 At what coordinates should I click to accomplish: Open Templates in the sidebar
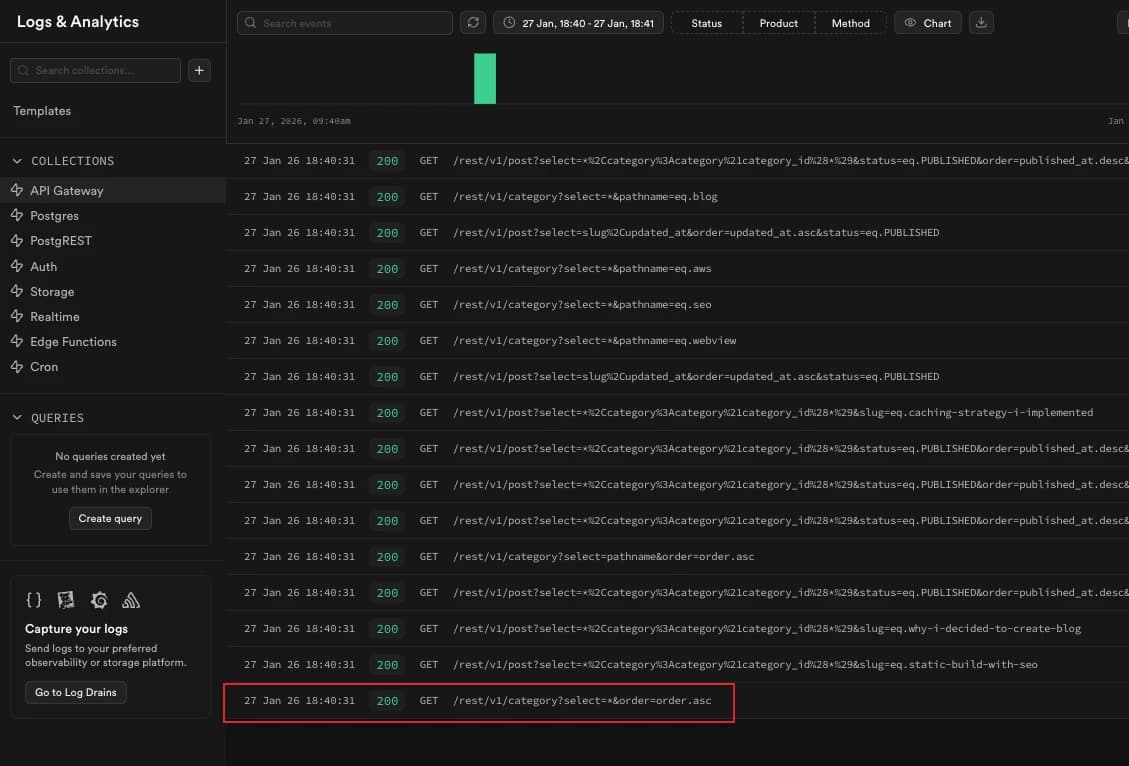pyautogui.click(x=42, y=111)
